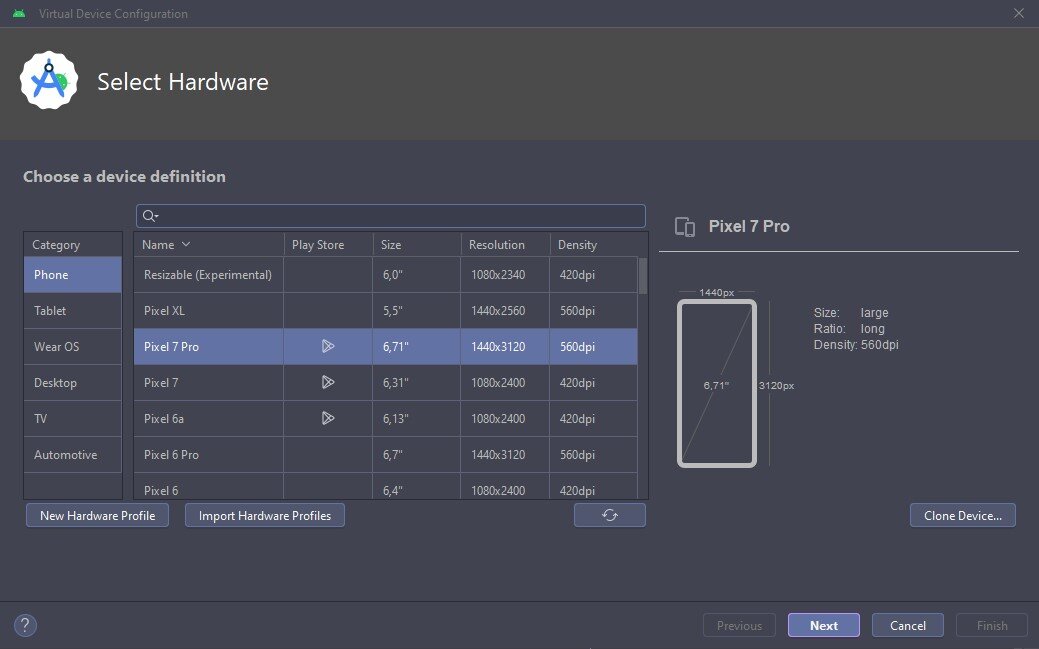The image size is (1039, 649).
Task: Click the Play Store icon in the Pixel 7 row
Action: tap(328, 382)
